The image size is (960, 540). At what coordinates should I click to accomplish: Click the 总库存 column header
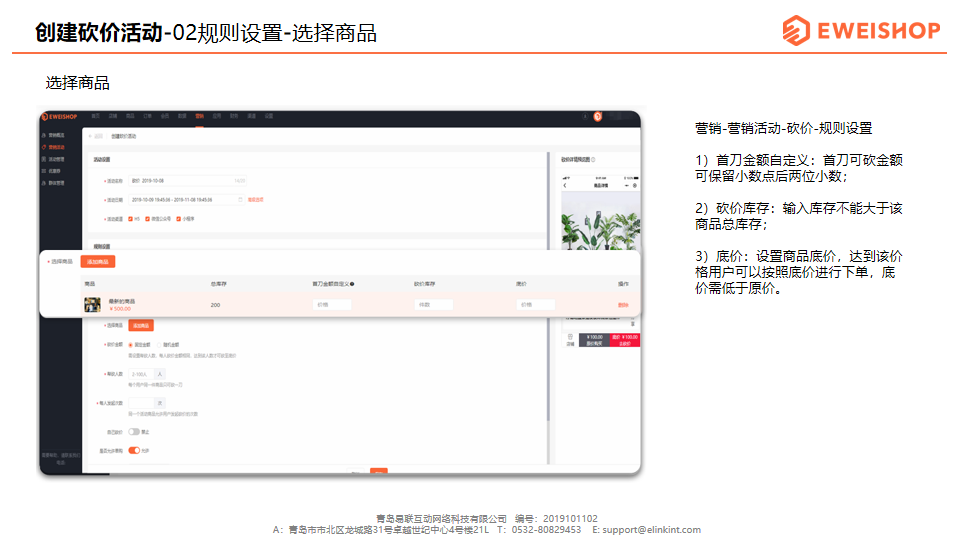click(x=219, y=284)
